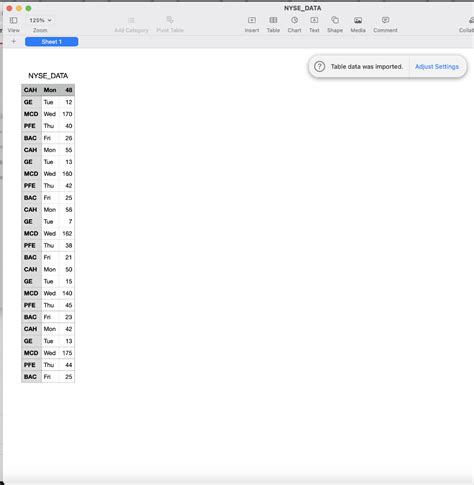Open the Insert toolbar icon
The image size is (474, 485).
[252, 20]
